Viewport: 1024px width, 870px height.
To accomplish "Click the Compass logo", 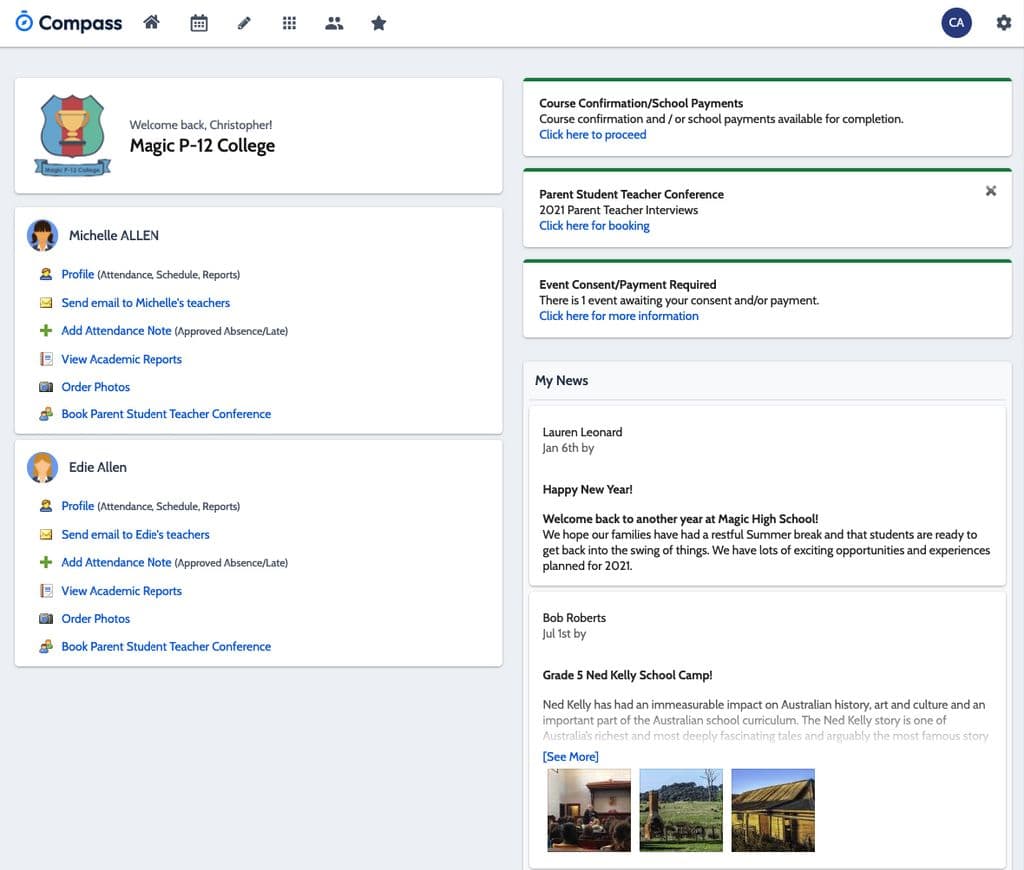I will pyautogui.click(x=69, y=23).
